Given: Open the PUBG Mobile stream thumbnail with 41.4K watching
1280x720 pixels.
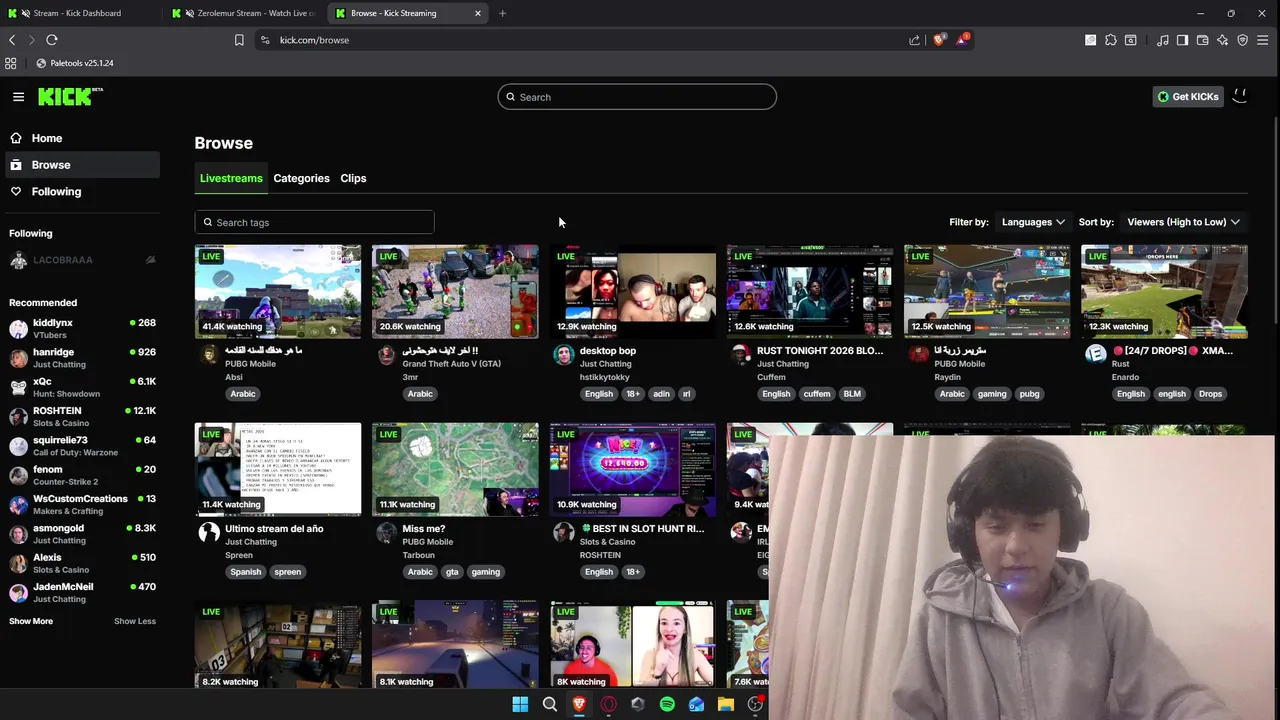Looking at the screenshot, I should click(278, 291).
